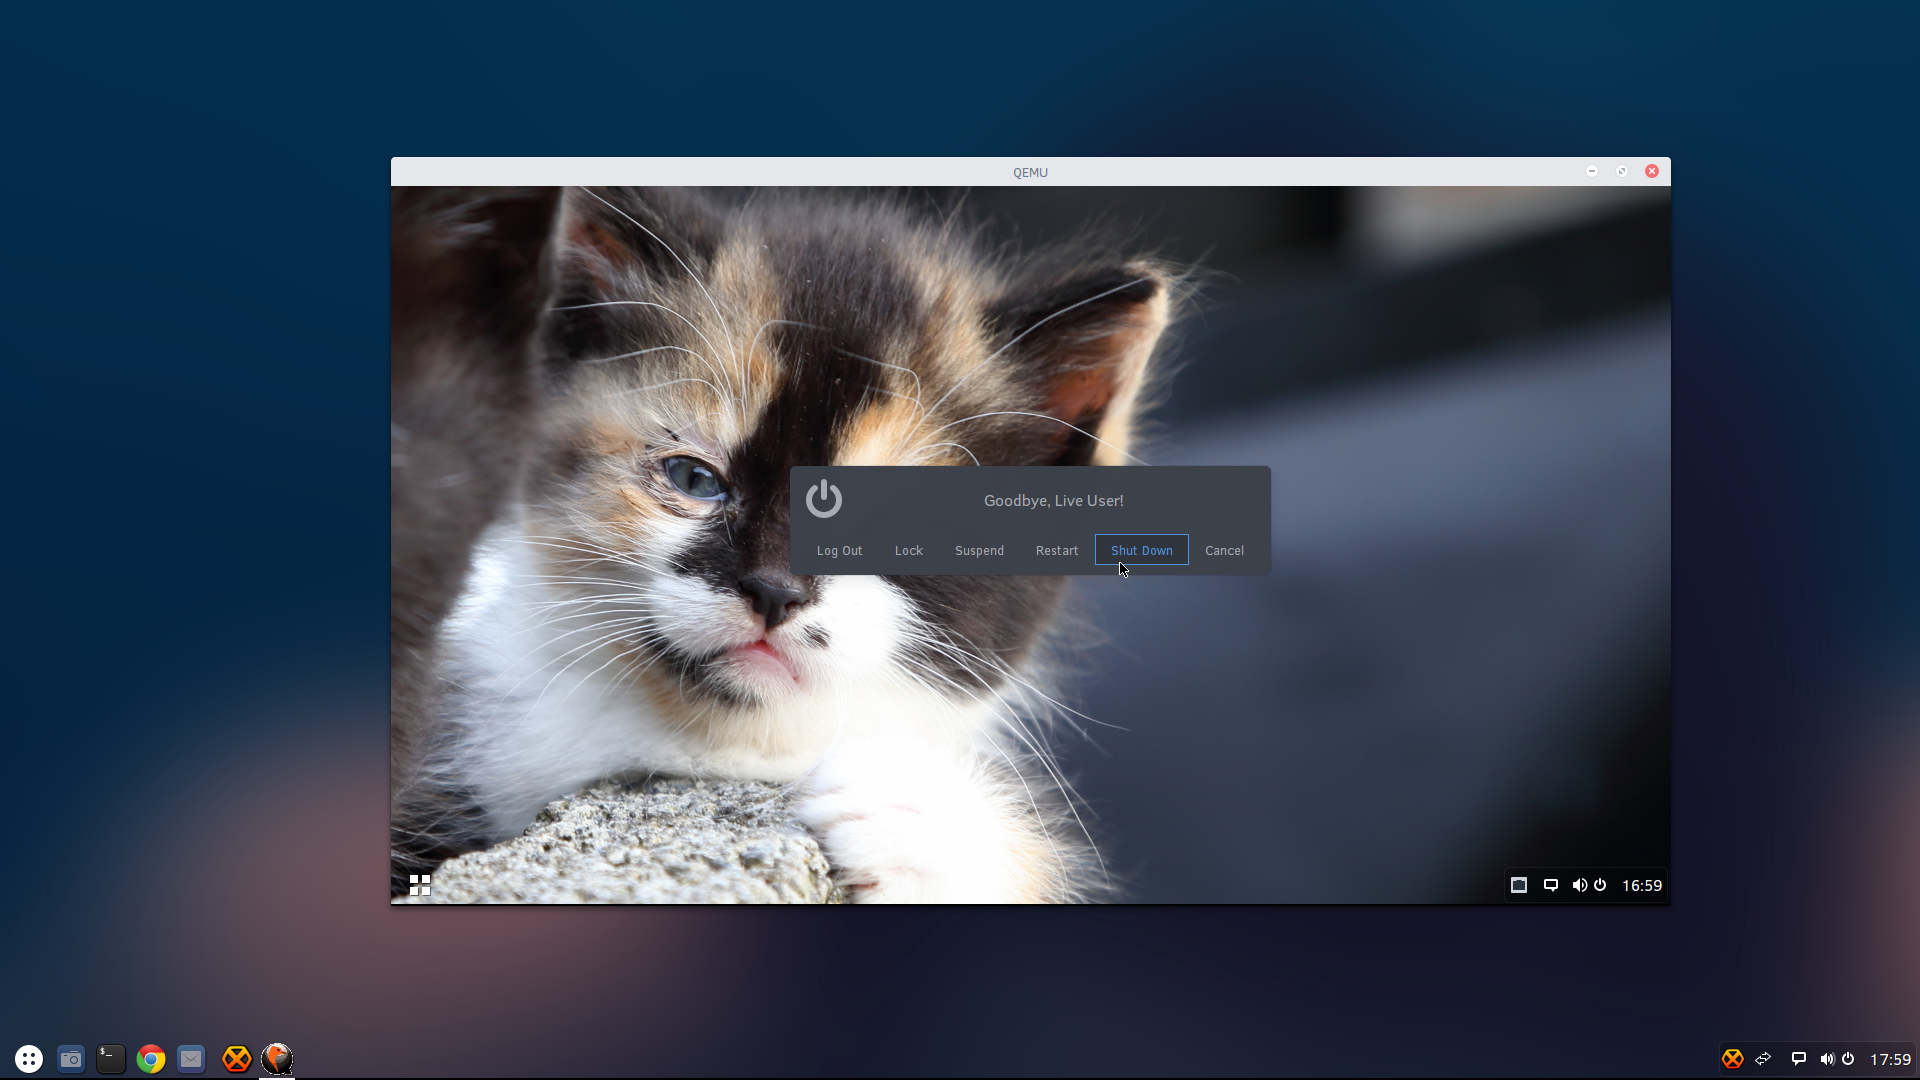
Task: Launch Google Chrome from the dock
Action: (x=151, y=1058)
